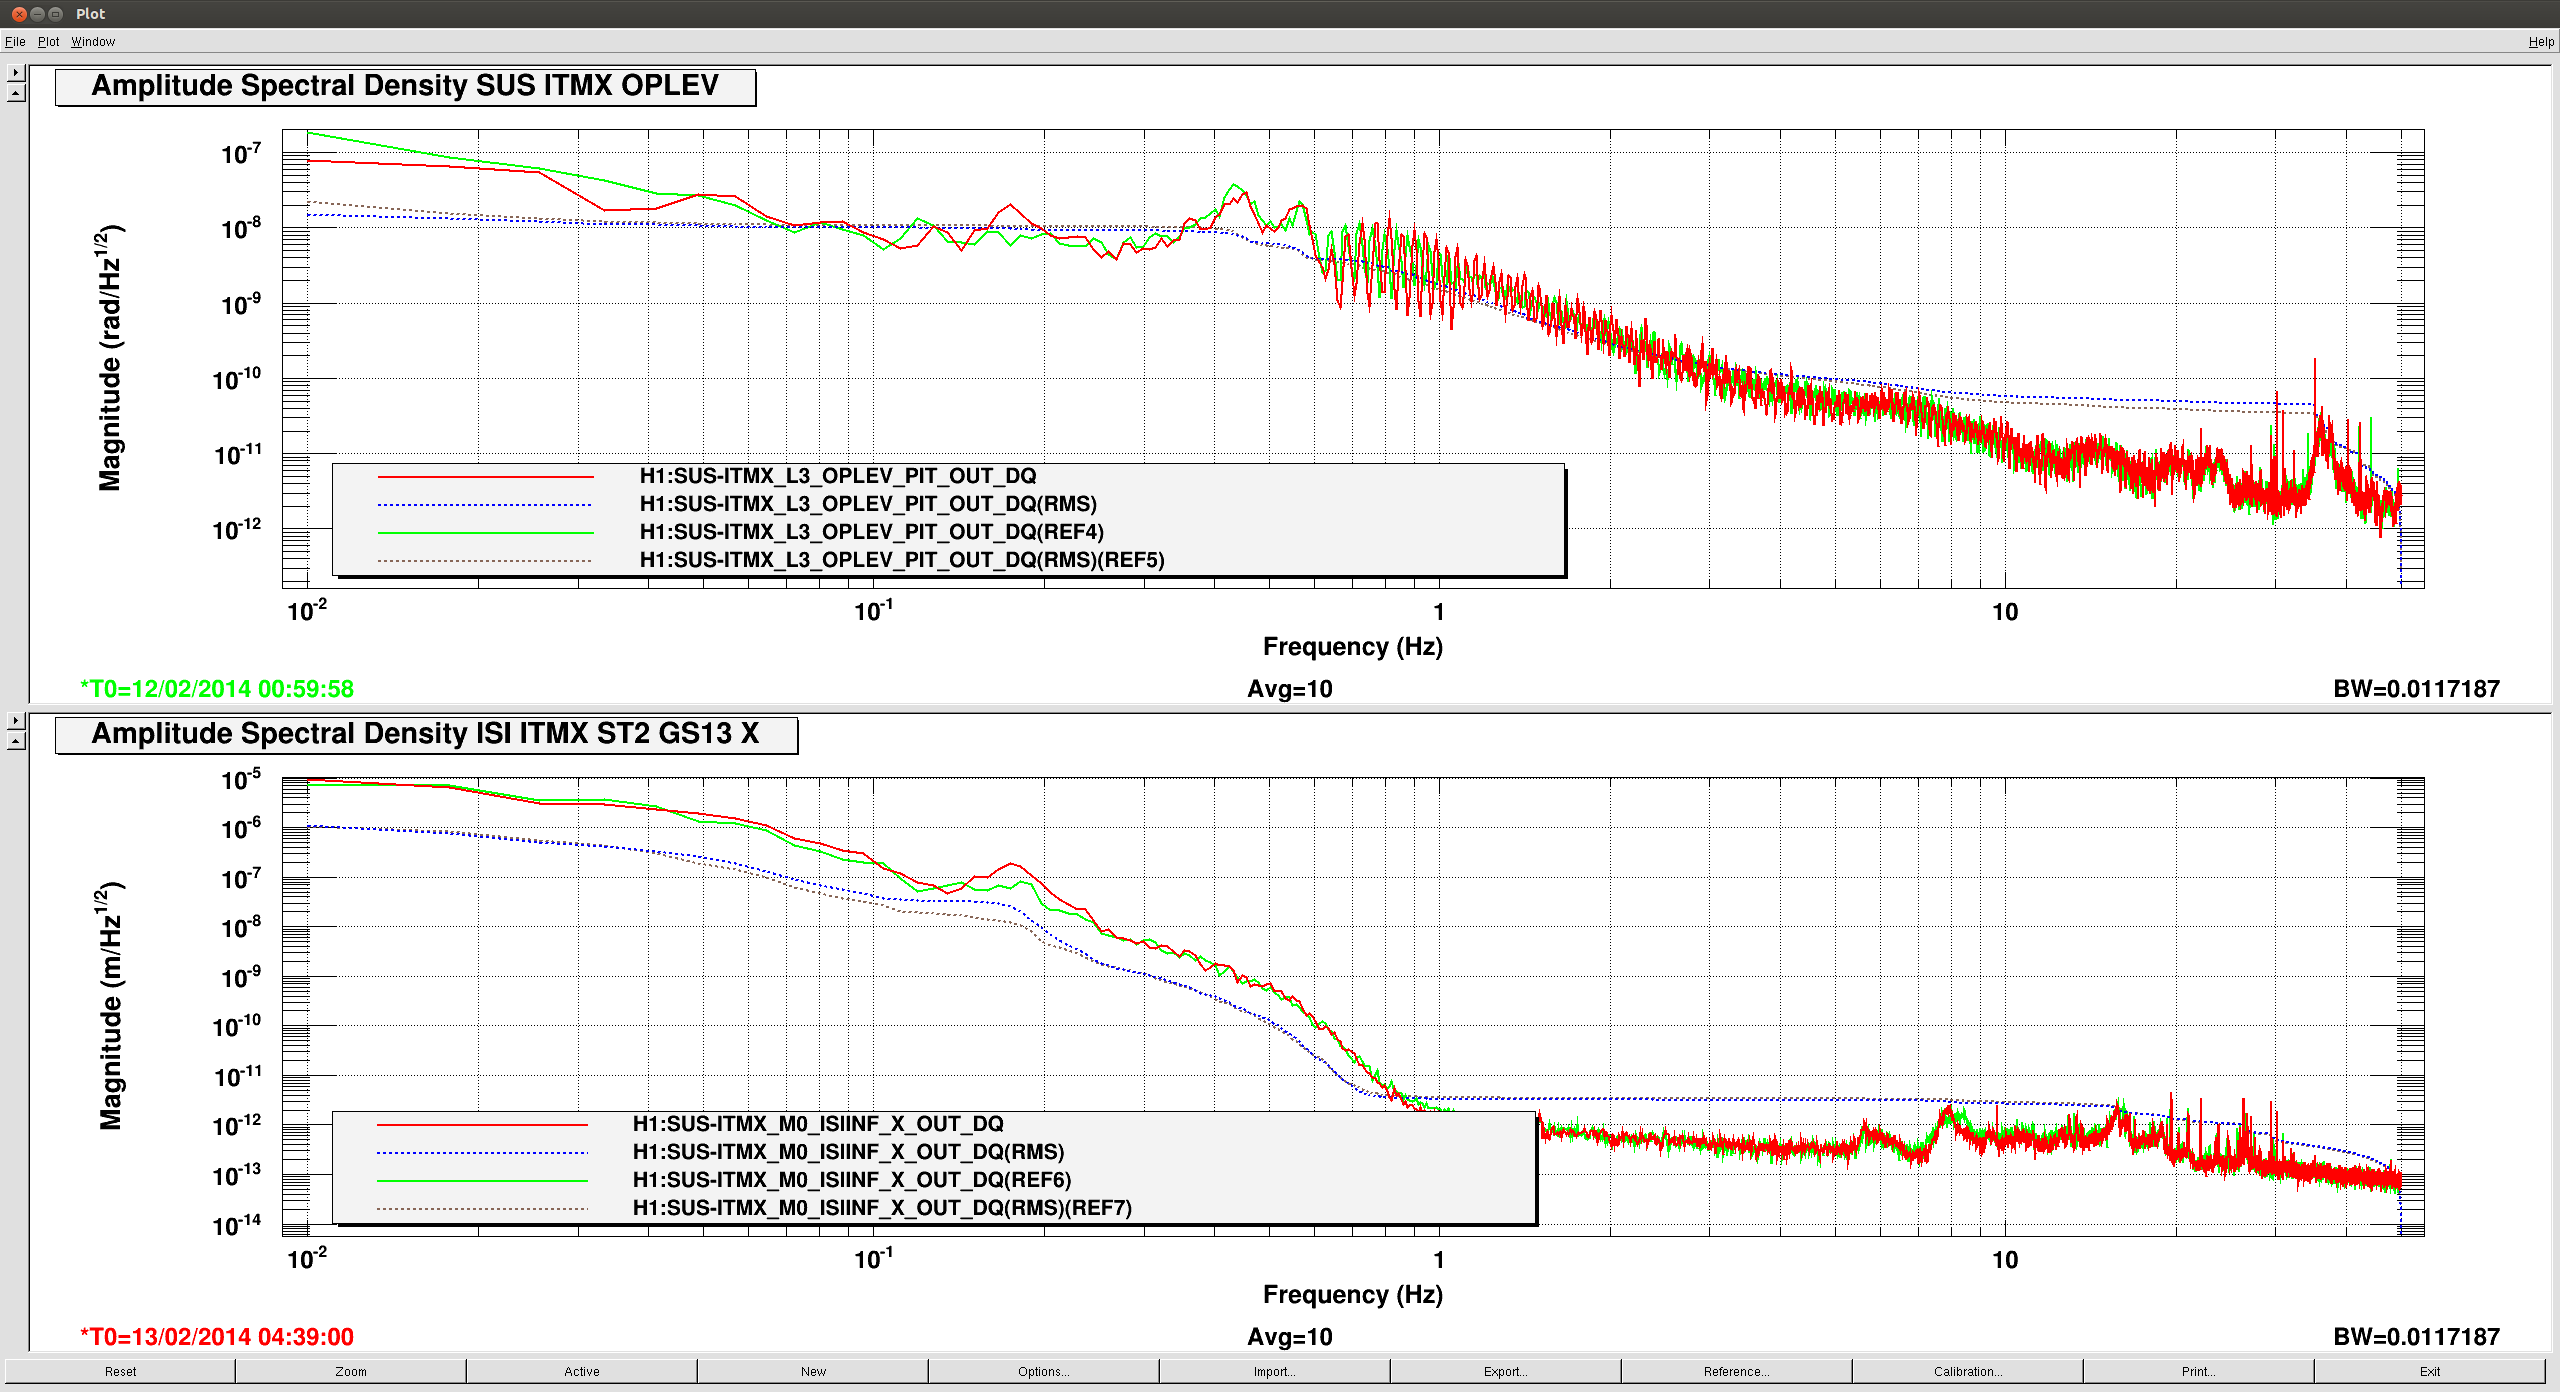
Task: Click up-arrow button beside top OPLEV plot
Action: click(x=16, y=93)
